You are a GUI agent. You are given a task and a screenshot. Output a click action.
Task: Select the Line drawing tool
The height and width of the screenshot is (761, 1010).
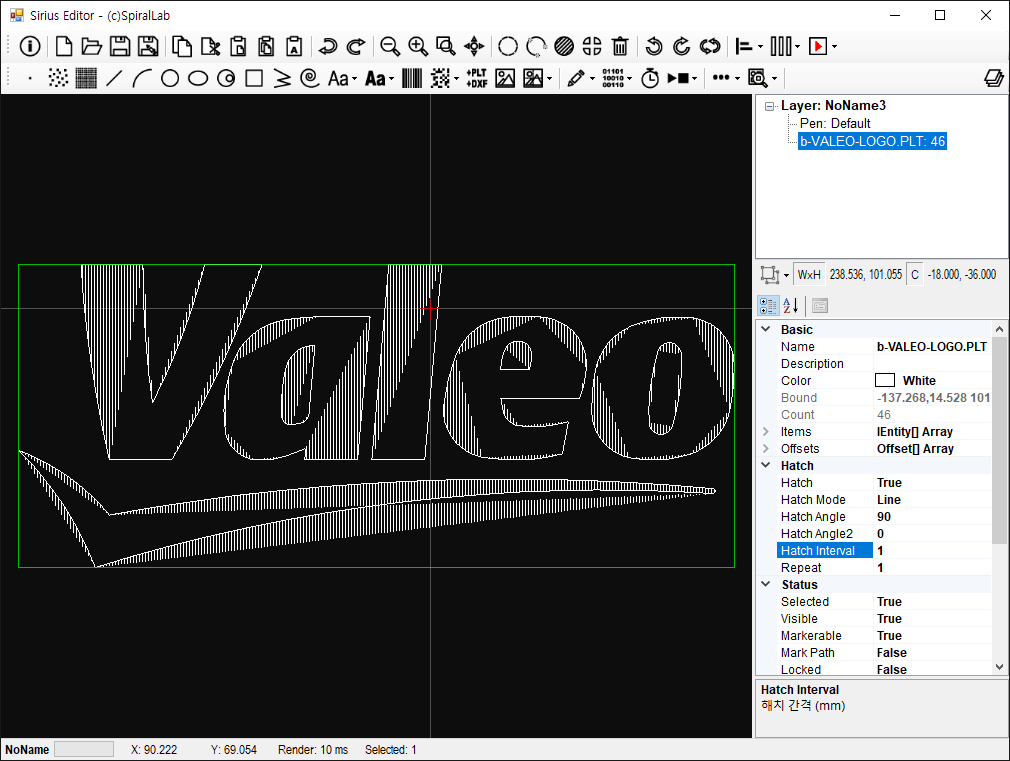114,79
